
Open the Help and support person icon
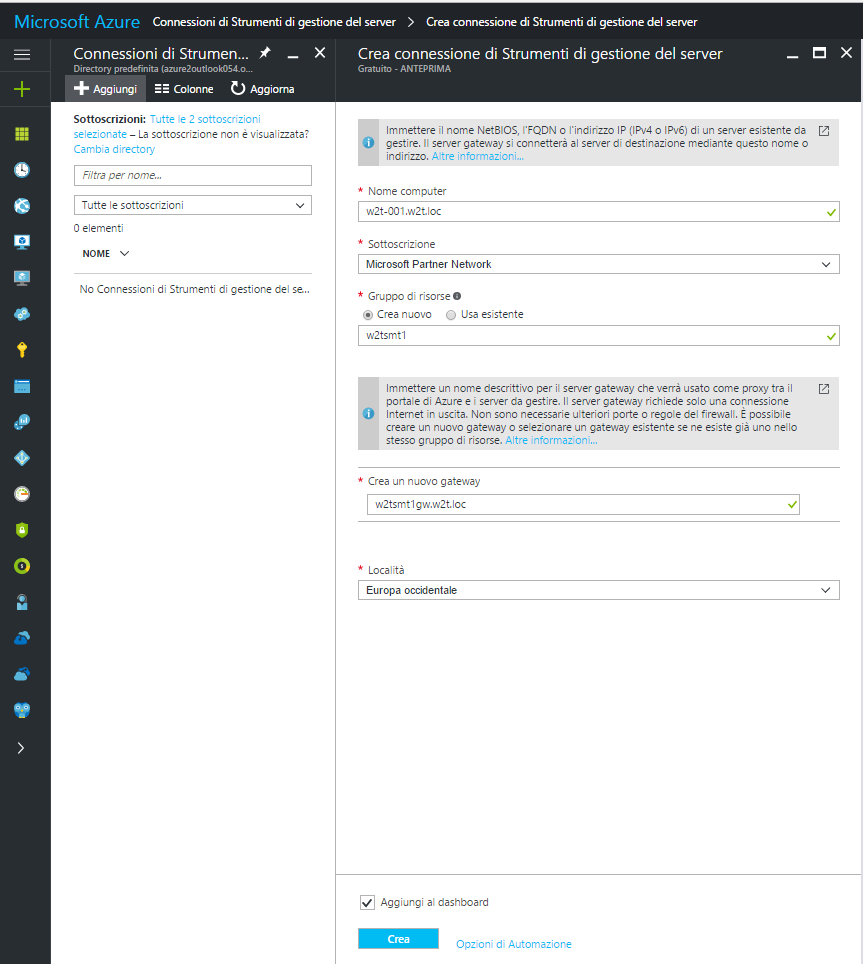click(x=22, y=602)
